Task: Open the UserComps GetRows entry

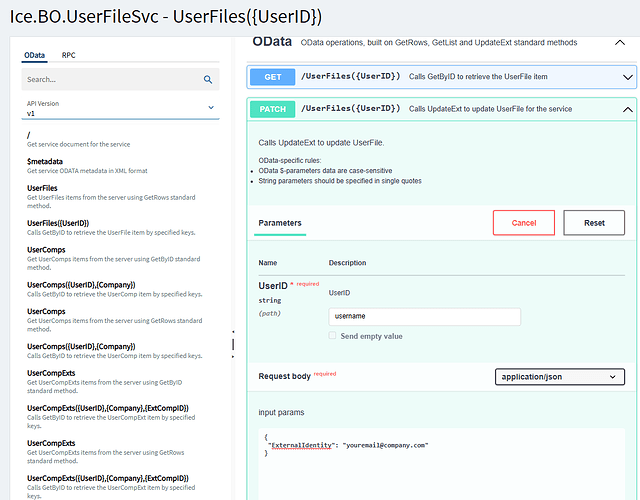Action: coord(115,320)
